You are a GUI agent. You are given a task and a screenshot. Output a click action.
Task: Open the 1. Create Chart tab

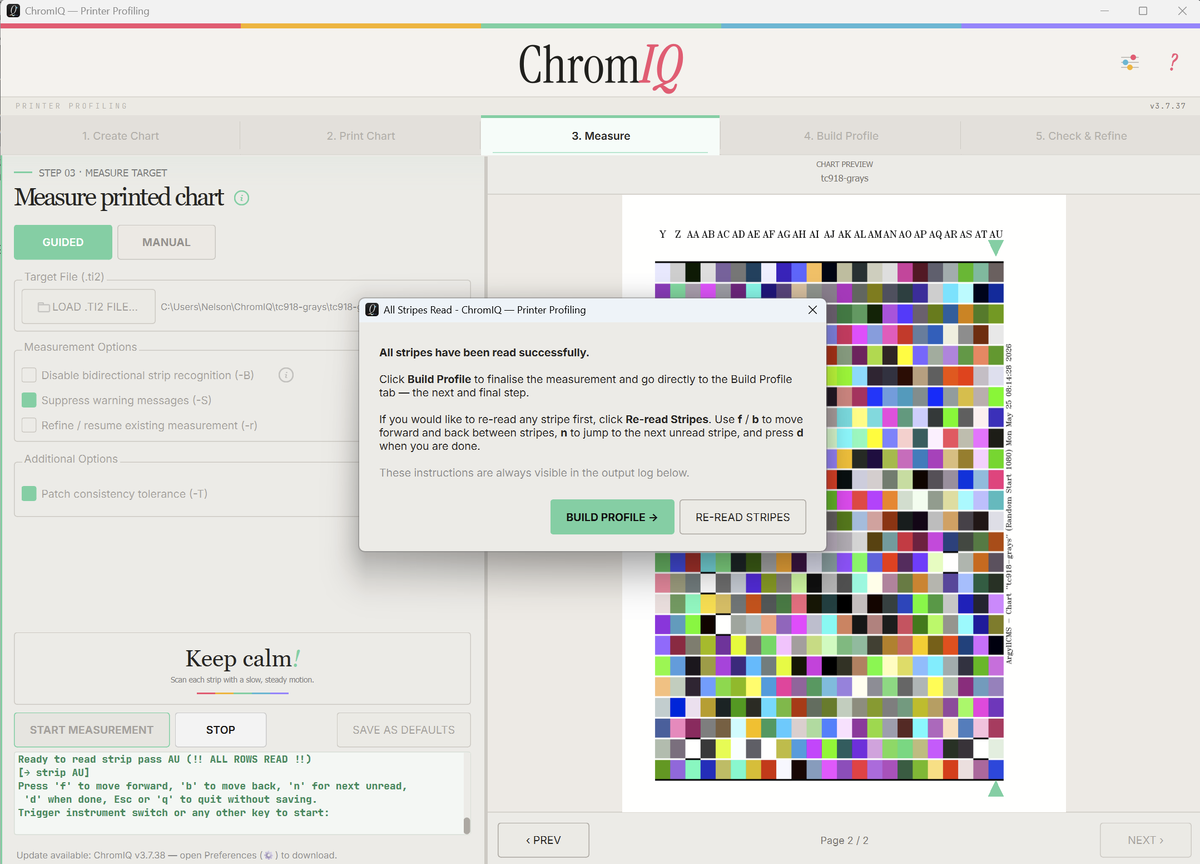(x=120, y=136)
